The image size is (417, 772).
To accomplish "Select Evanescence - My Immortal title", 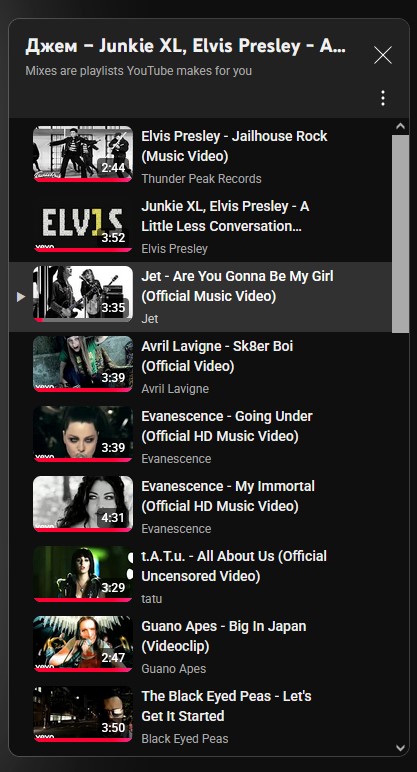I will click(227, 496).
